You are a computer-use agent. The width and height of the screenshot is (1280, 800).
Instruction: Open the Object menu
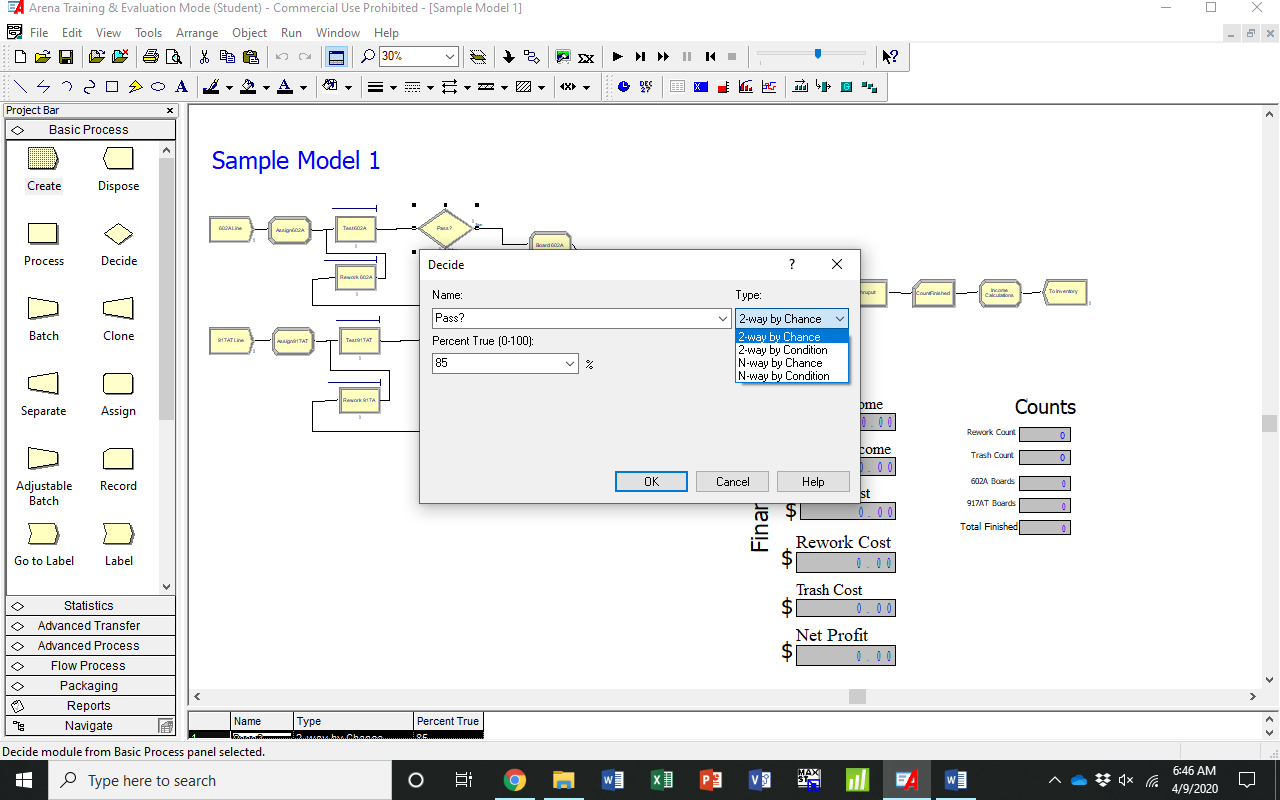point(249,33)
